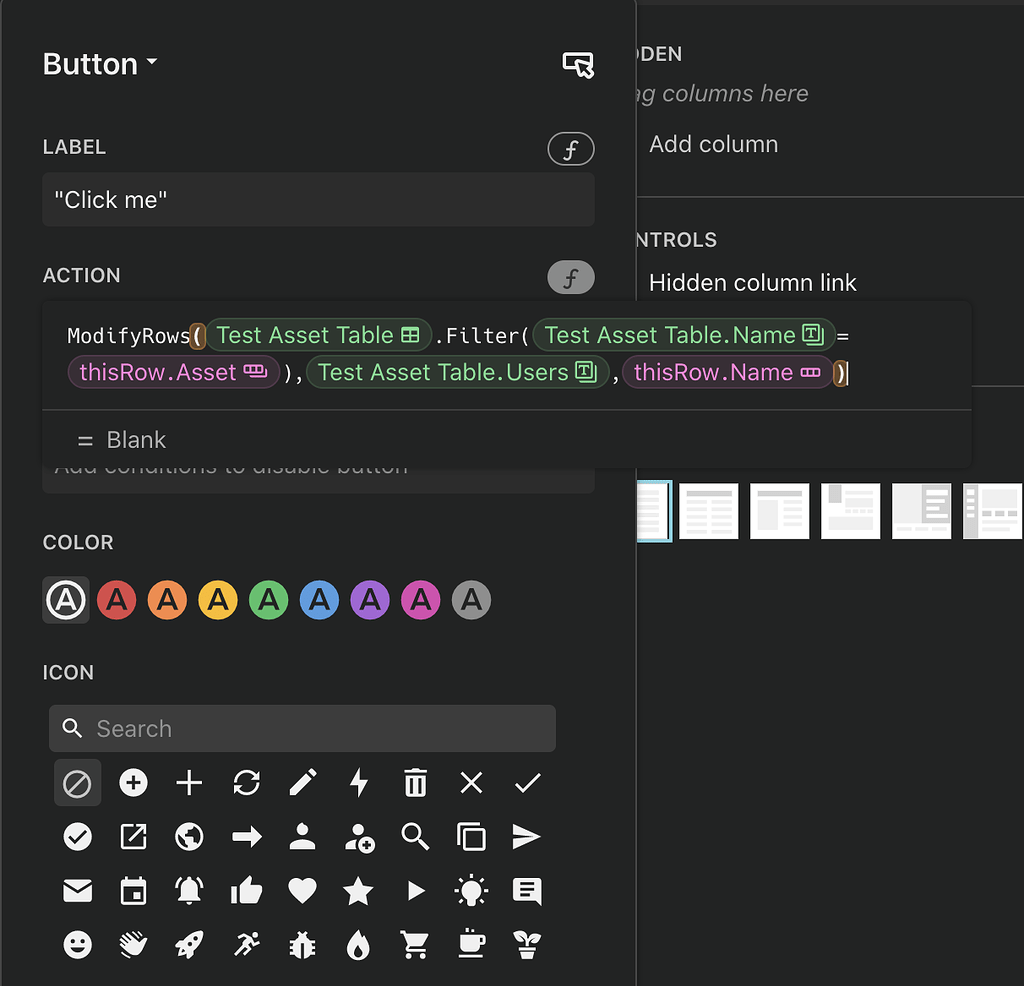The width and height of the screenshot is (1024, 986).
Task: Pick the blue color swatch
Action: pyautogui.click(x=319, y=600)
